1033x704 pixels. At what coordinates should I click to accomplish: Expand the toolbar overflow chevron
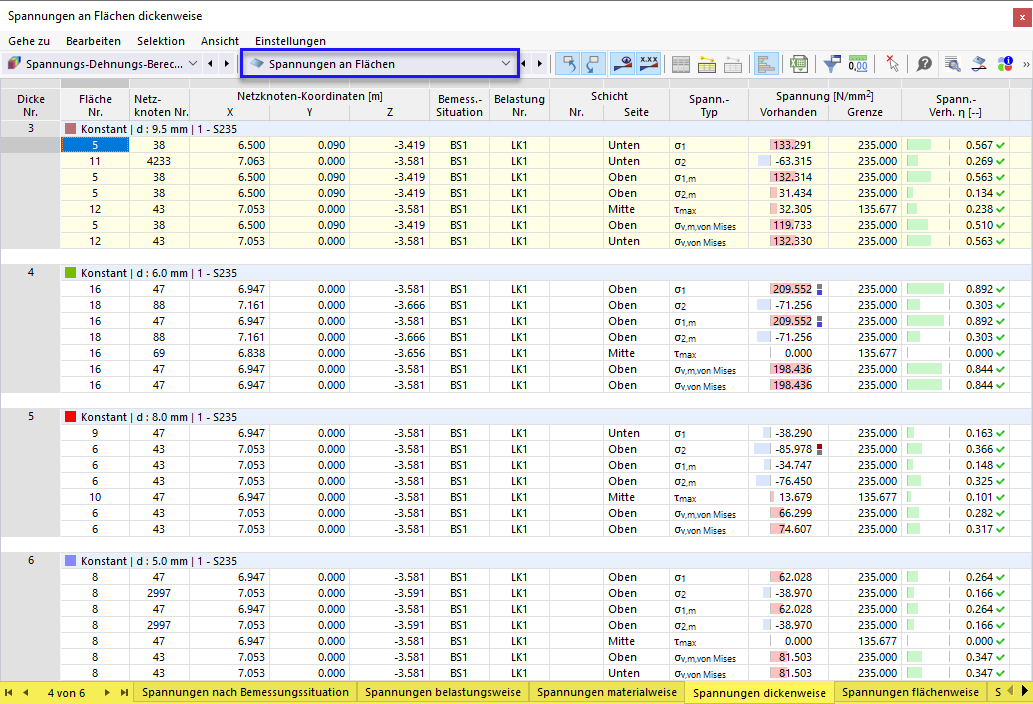pyautogui.click(x=1026, y=64)
